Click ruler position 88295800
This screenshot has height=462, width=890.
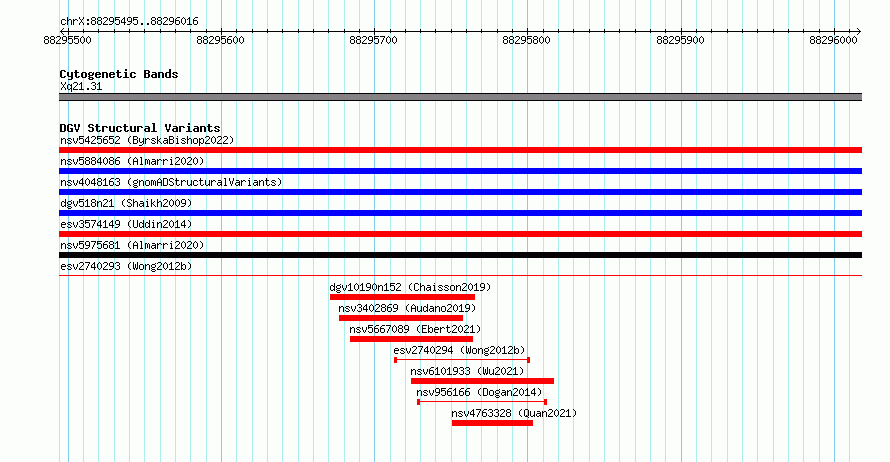tap(526, 40)
